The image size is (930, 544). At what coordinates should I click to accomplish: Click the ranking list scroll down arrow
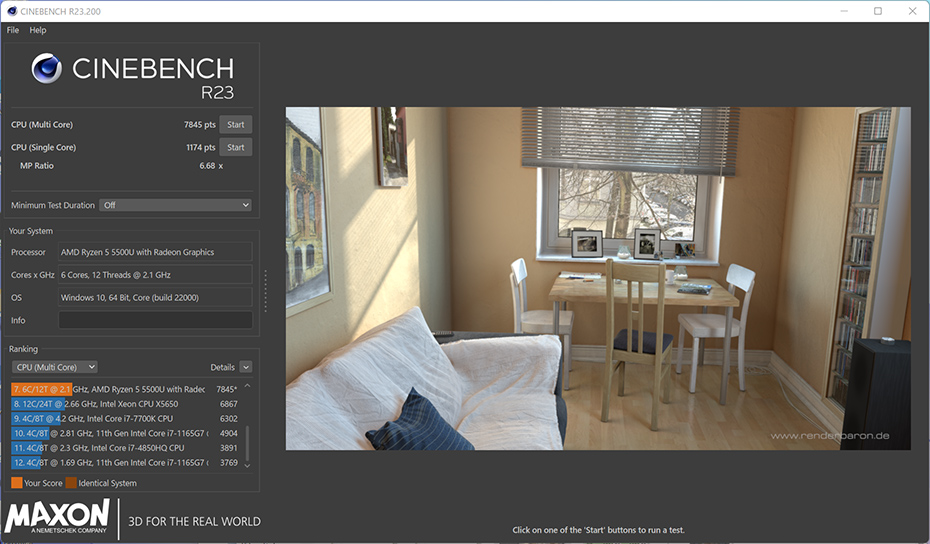(x=247, y=466)
